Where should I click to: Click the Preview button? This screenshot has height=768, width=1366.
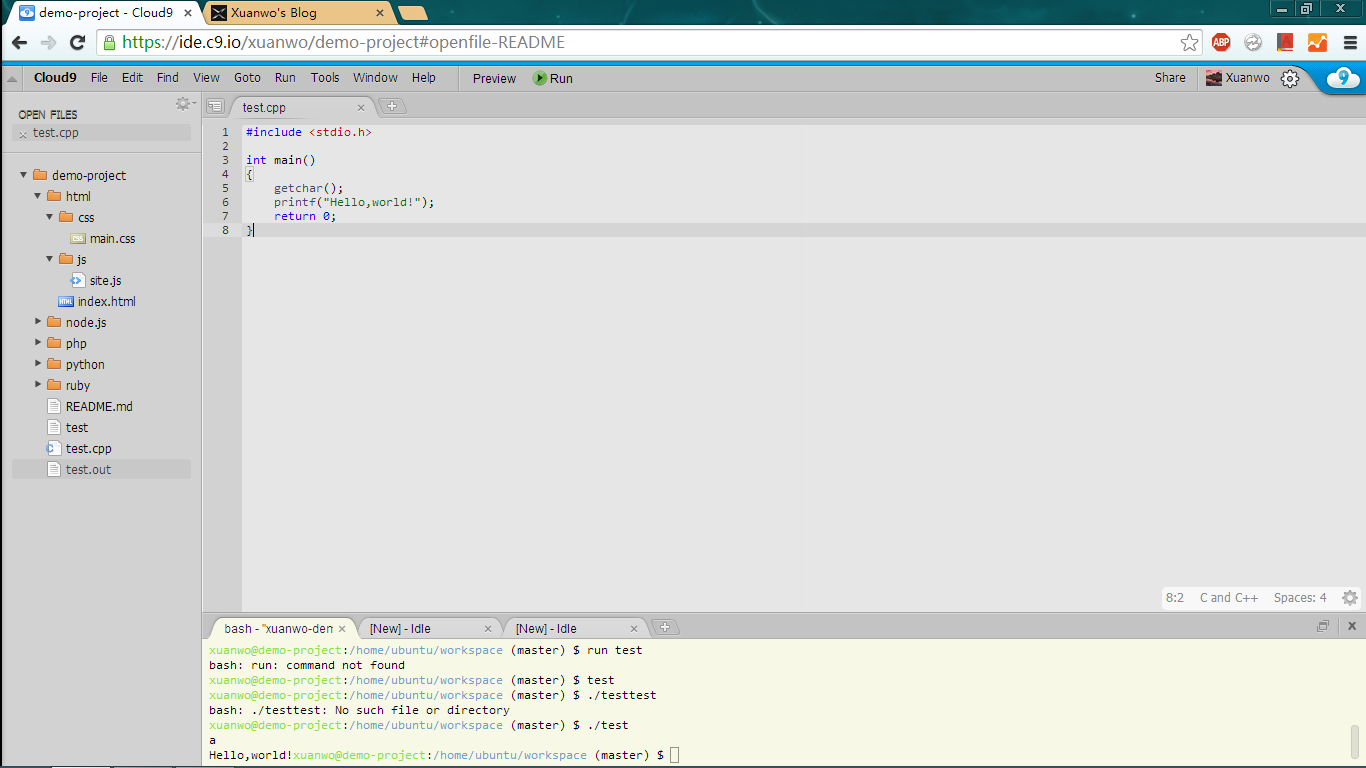494,78
